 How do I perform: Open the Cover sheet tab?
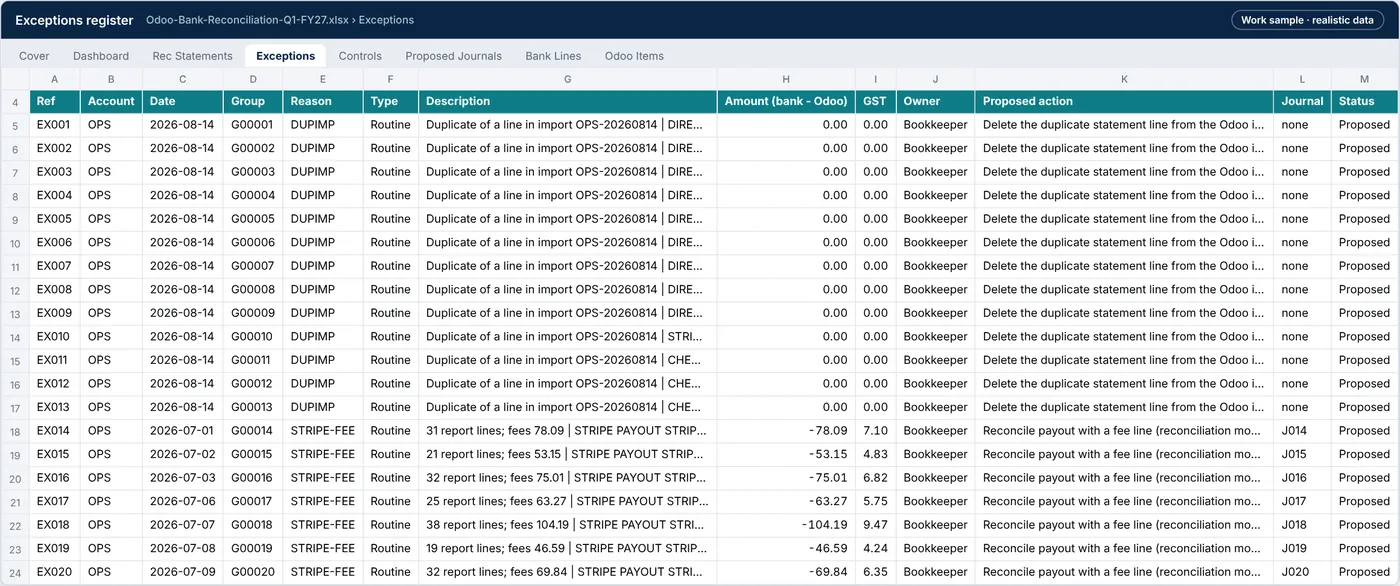pyautogui.click(x=34, y=56)
